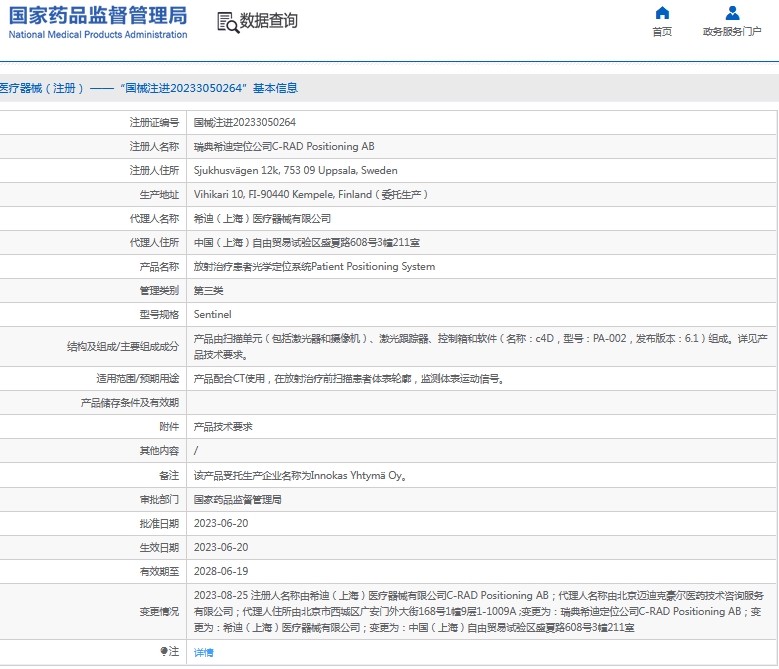Click the 注册证编号 label cell
Viewport: 779px width, 669px height.
tap(154, 122)
